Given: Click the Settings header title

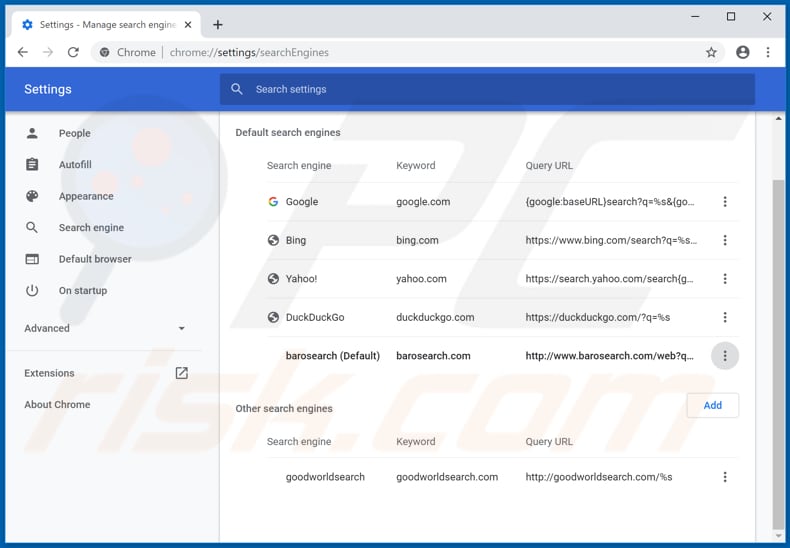Looking at the screenshot, I should point(48,89).
